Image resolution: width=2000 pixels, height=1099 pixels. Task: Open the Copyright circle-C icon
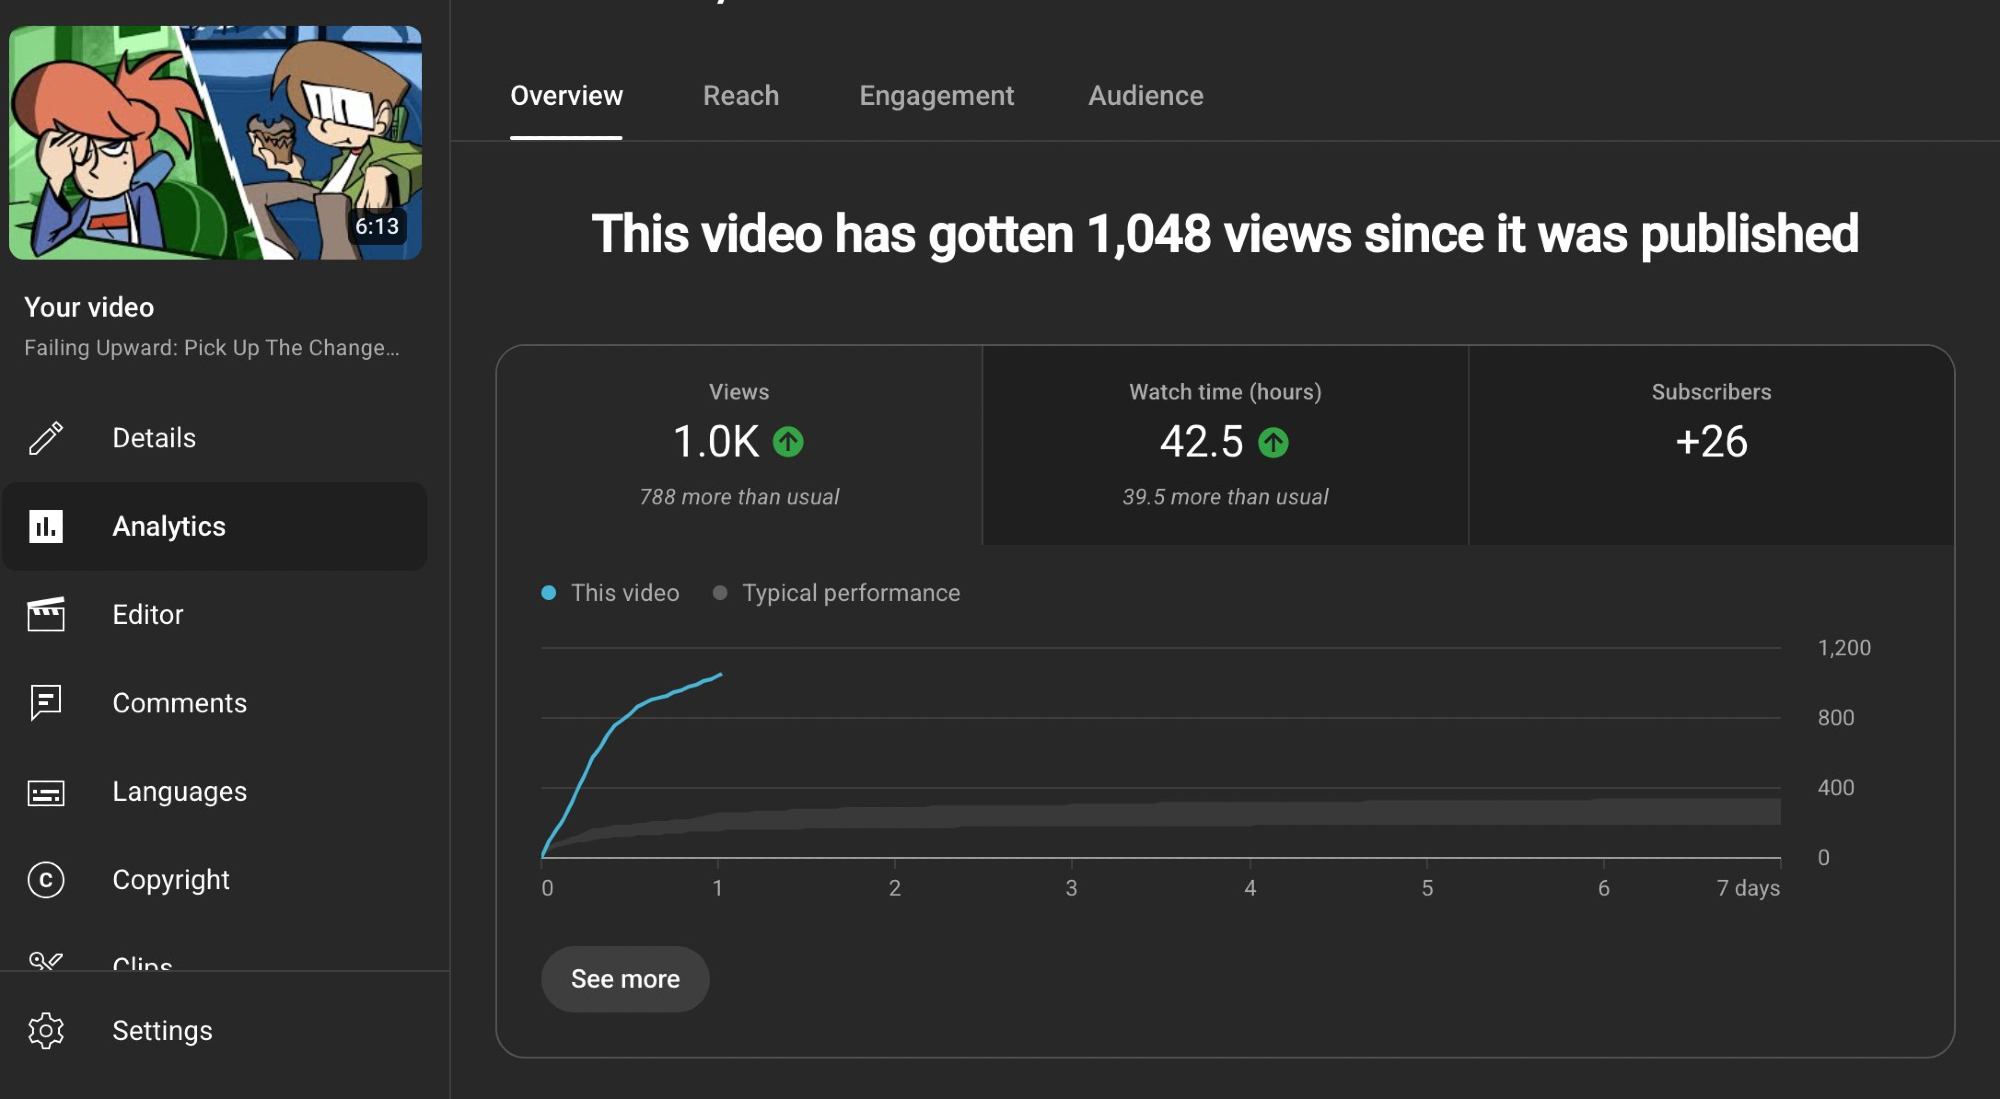[x=46, y=880]
